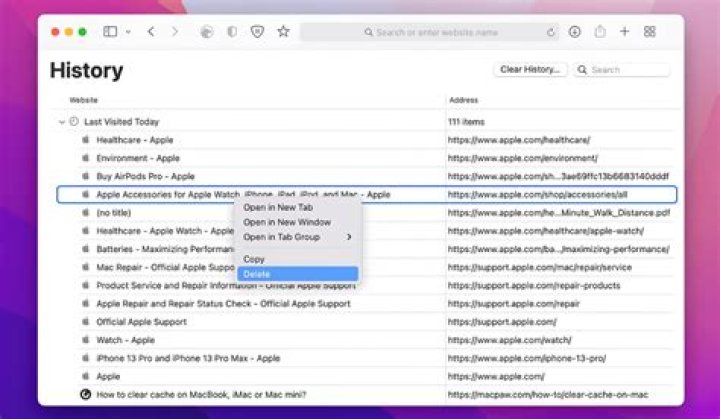The width and height of the screenshot is (720, 419).
Task: Select Healthcare - Apple Watch - Apple row
Action: [366, 231]
